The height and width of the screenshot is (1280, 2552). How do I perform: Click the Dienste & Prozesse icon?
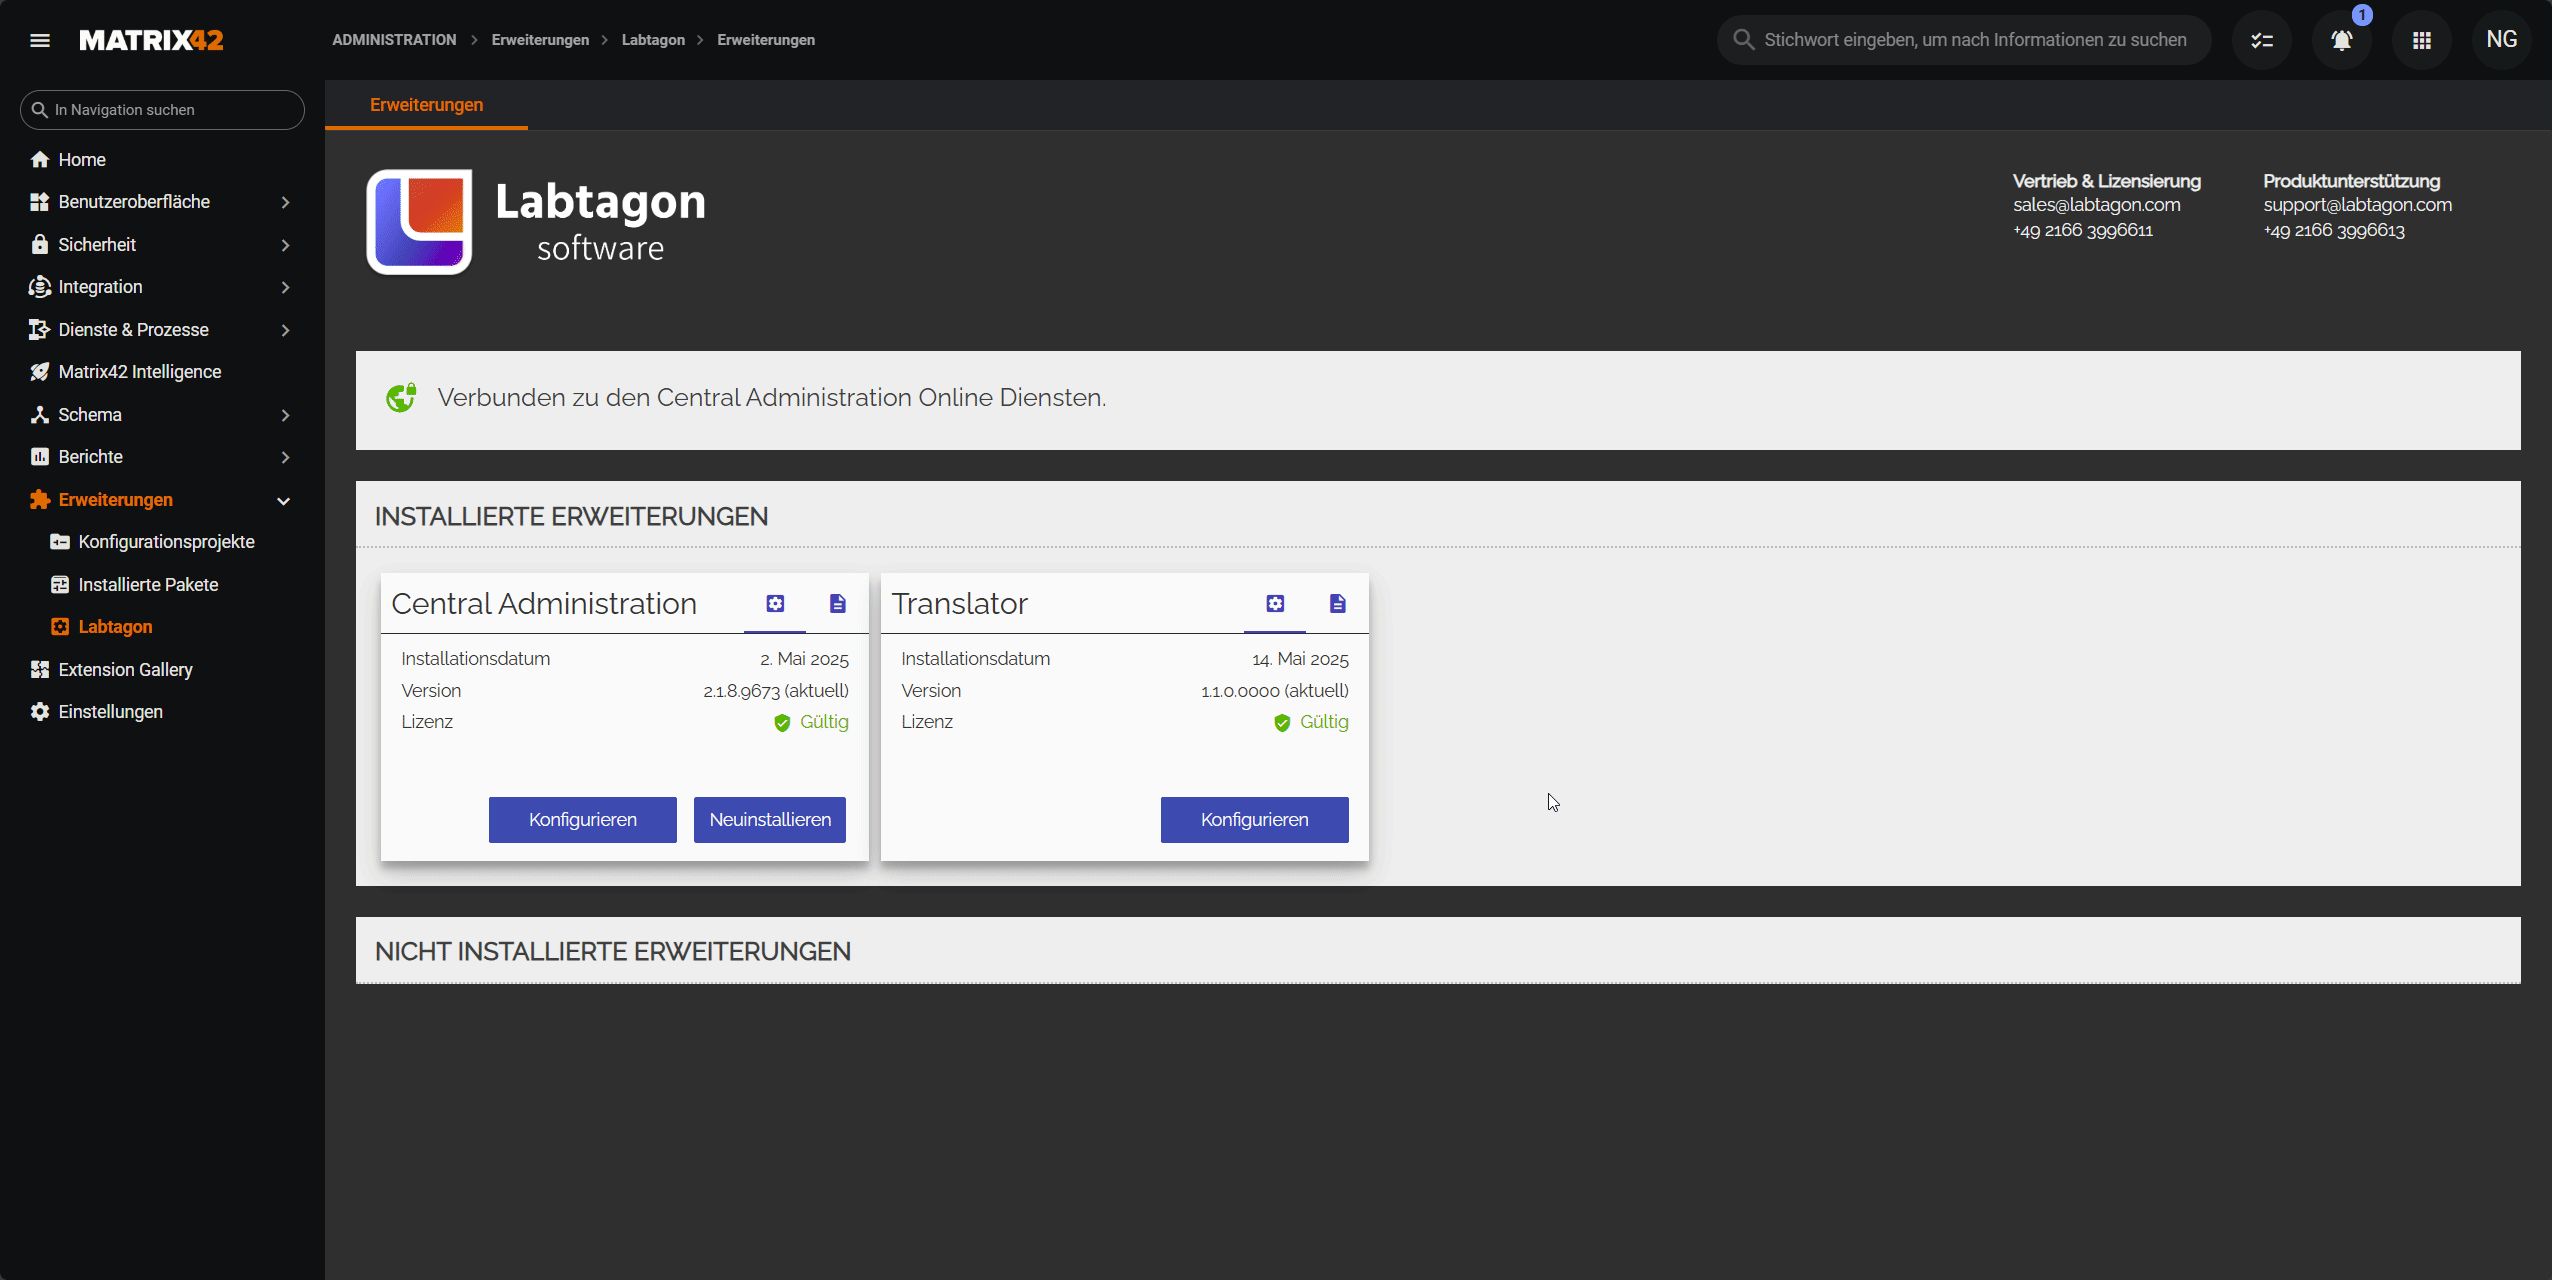tap(40, 329)
